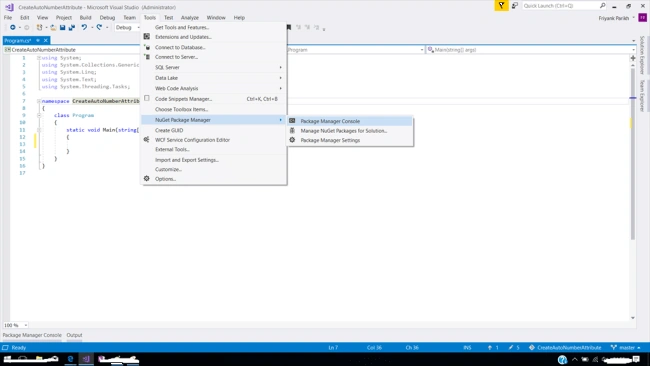Click the WCF Service Configuration Editor icon
Image resolution: width=650 pixels, height=366 pixels.
click(x=147, y=140)
